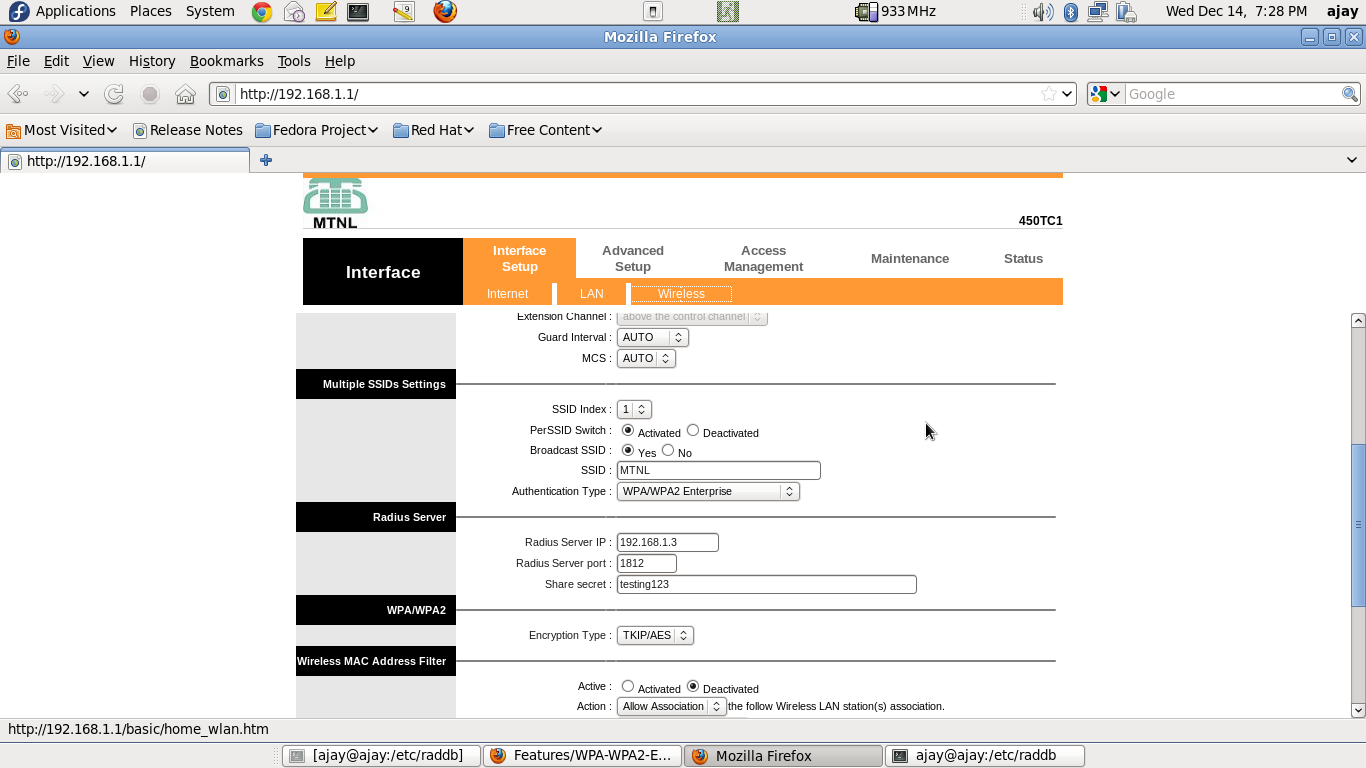Launch Google Chrome from top panel
Viewport: 1366px width, 768px height.
coord(261,12)
